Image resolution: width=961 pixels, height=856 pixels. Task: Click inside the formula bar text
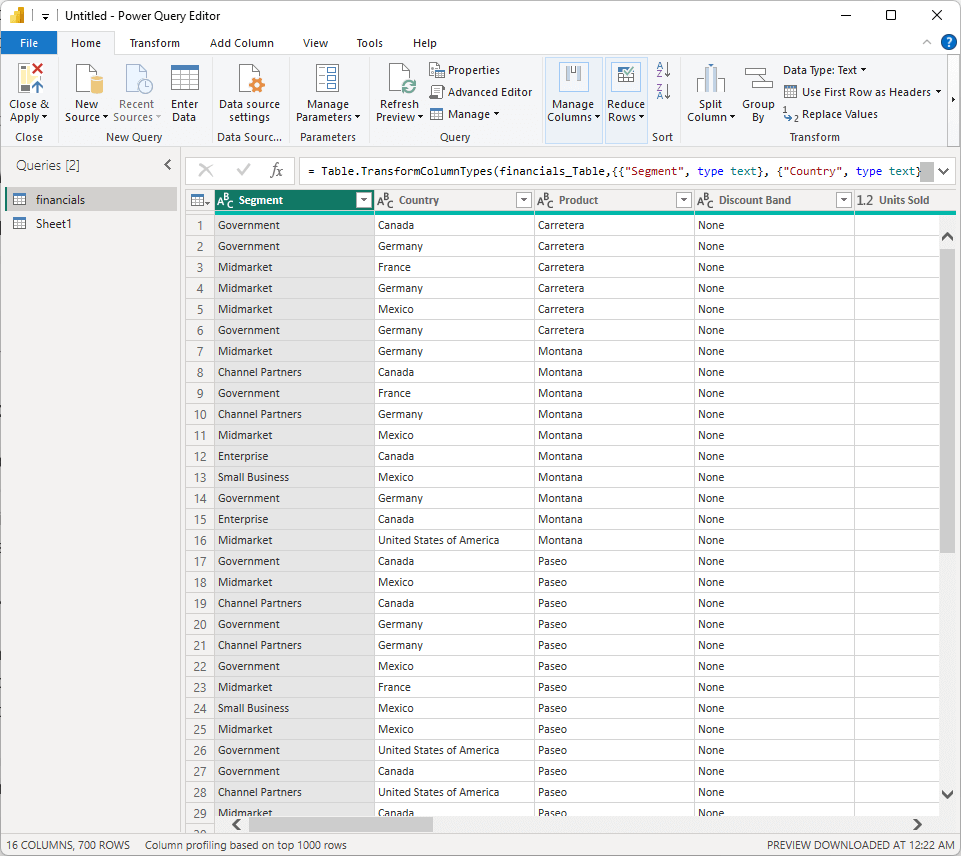(613, 171)
